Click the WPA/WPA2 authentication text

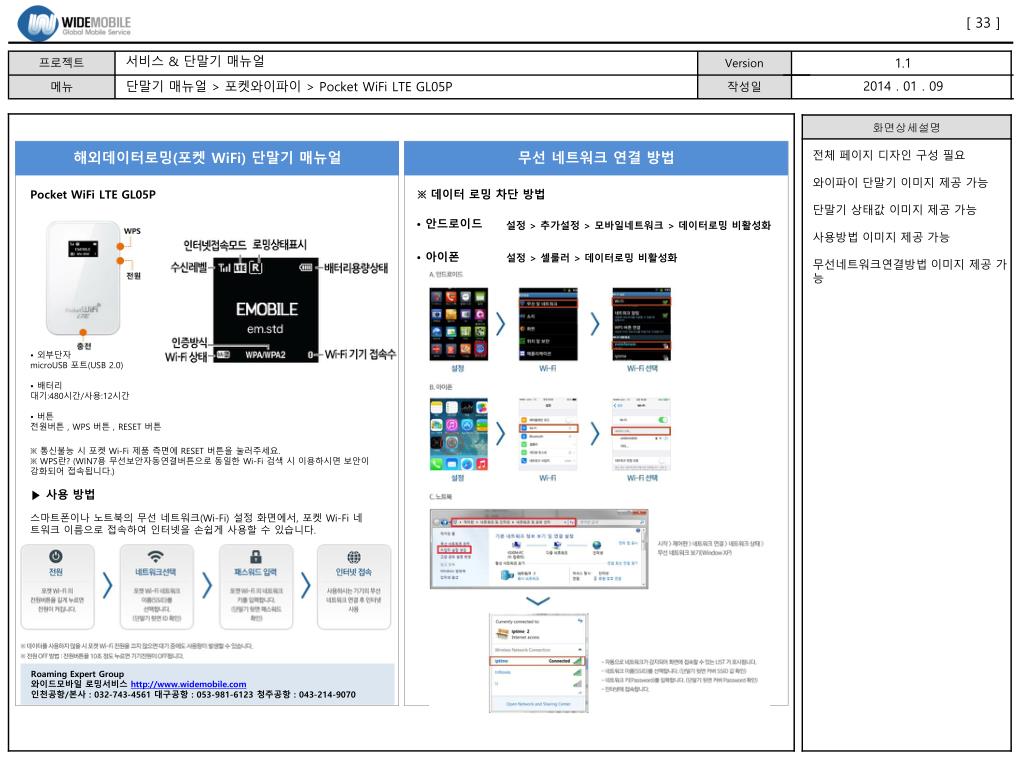point(265,355)
